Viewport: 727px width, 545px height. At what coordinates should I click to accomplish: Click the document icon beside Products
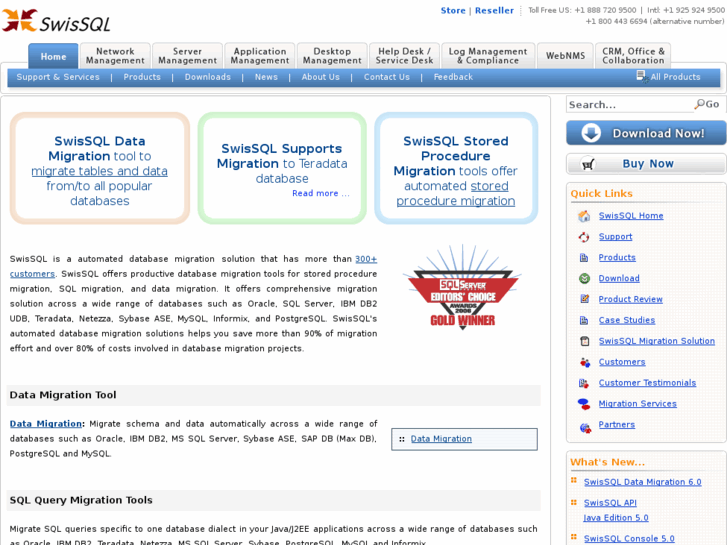coord(584,257)
